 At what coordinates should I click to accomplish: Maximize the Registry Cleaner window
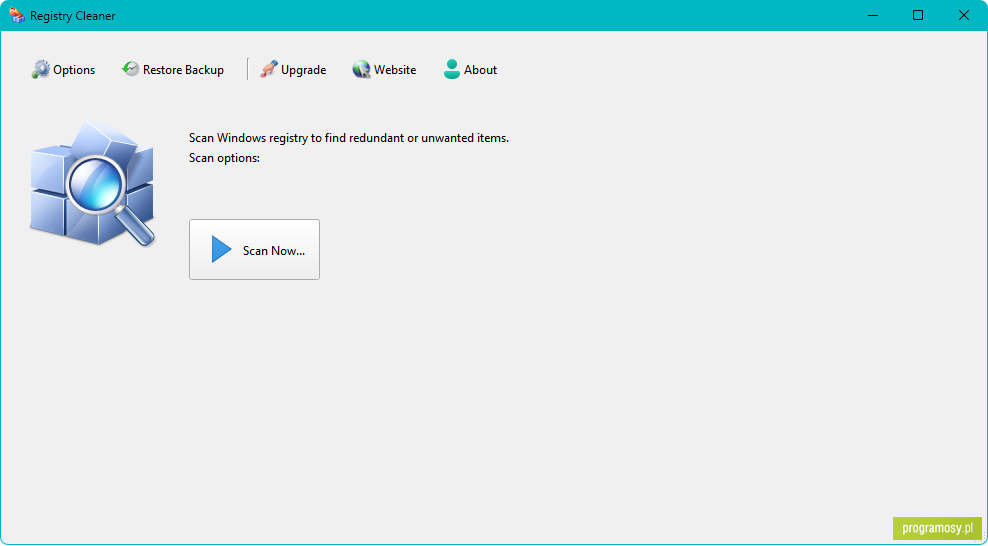coord(918,16)
